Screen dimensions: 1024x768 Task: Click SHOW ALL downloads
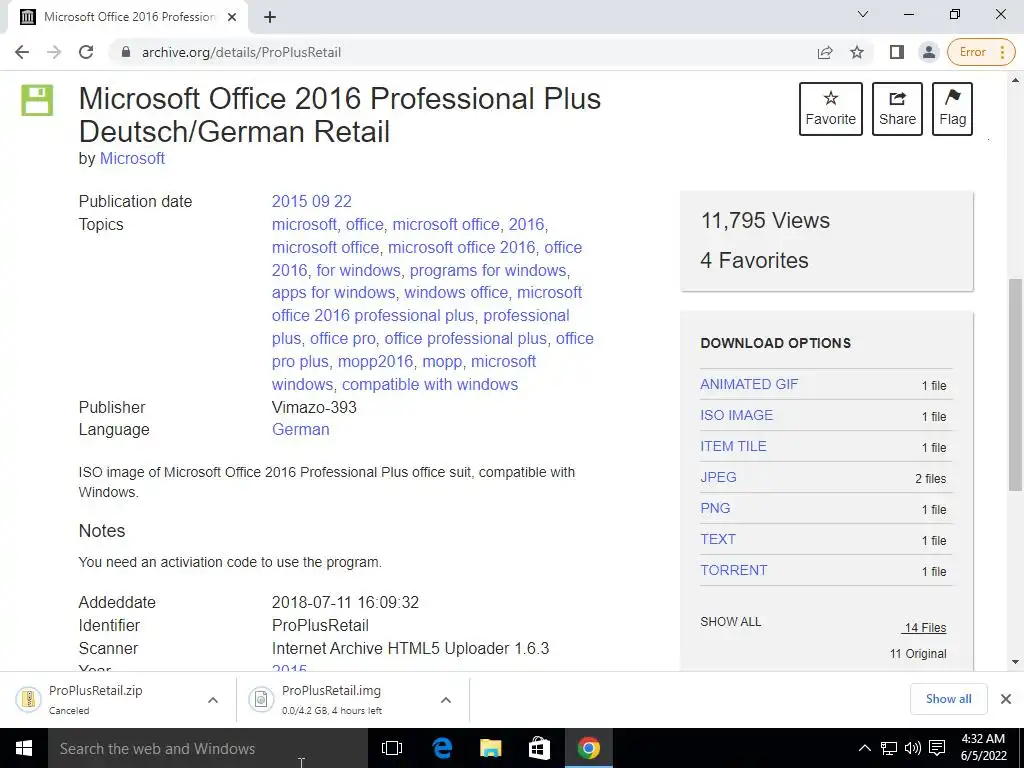(x=731, y=622)
